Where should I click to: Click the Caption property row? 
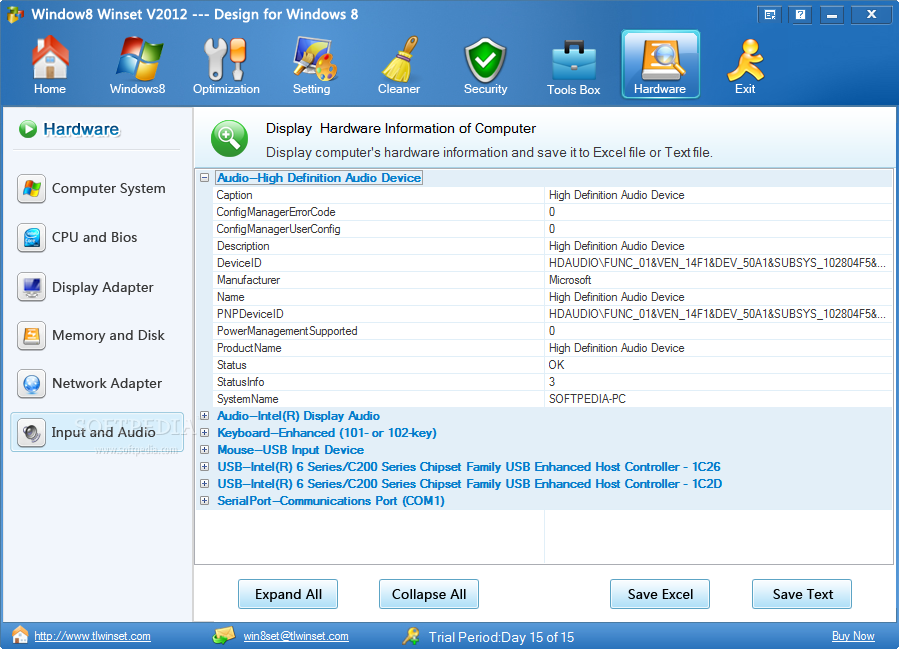pyautogui.click(x=552, y=195)
